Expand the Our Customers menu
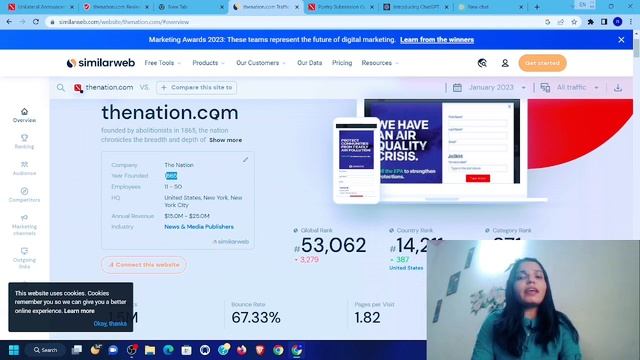The width and height of the screenshot is (640, 360). (261, 63)
